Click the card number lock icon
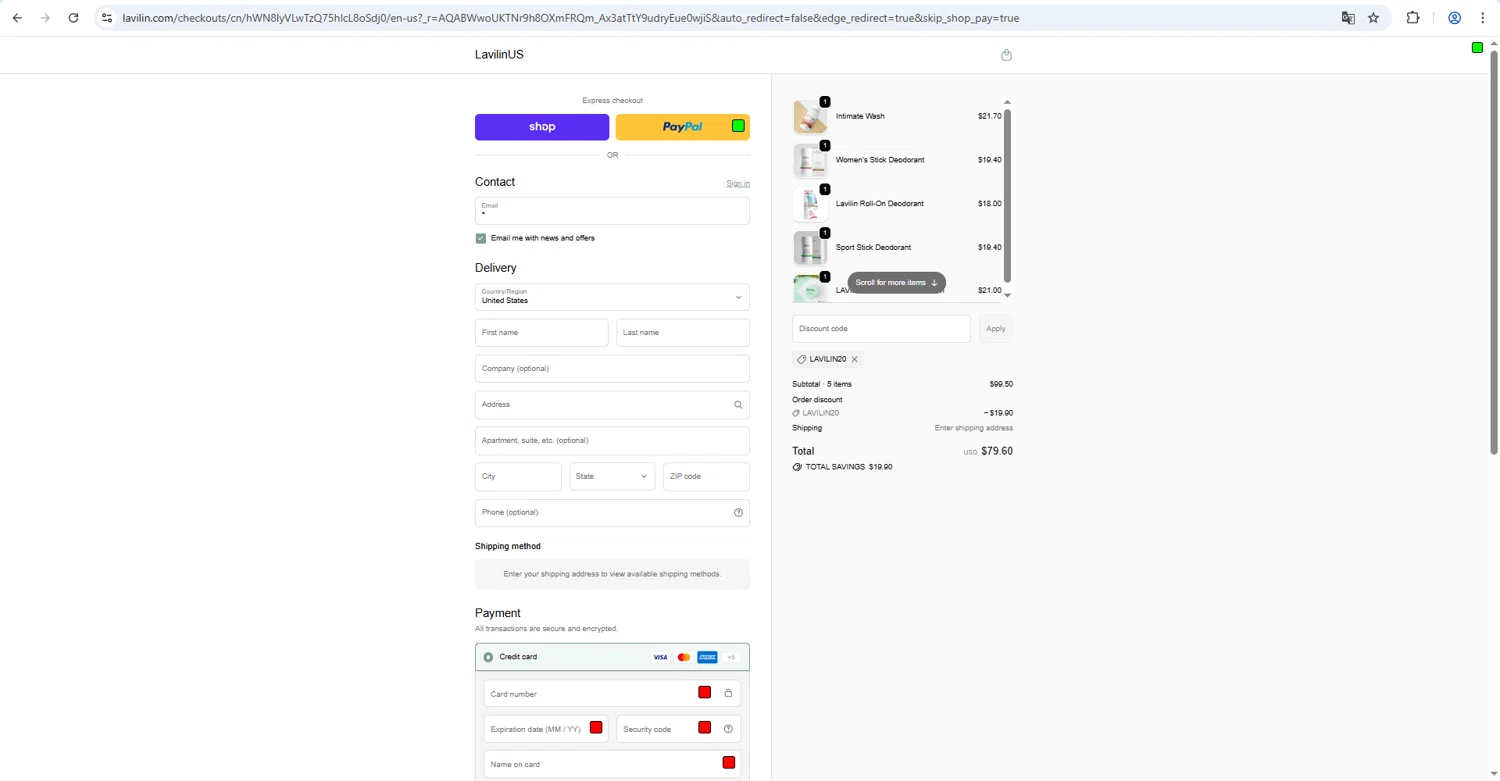 (x=728, y=693)
